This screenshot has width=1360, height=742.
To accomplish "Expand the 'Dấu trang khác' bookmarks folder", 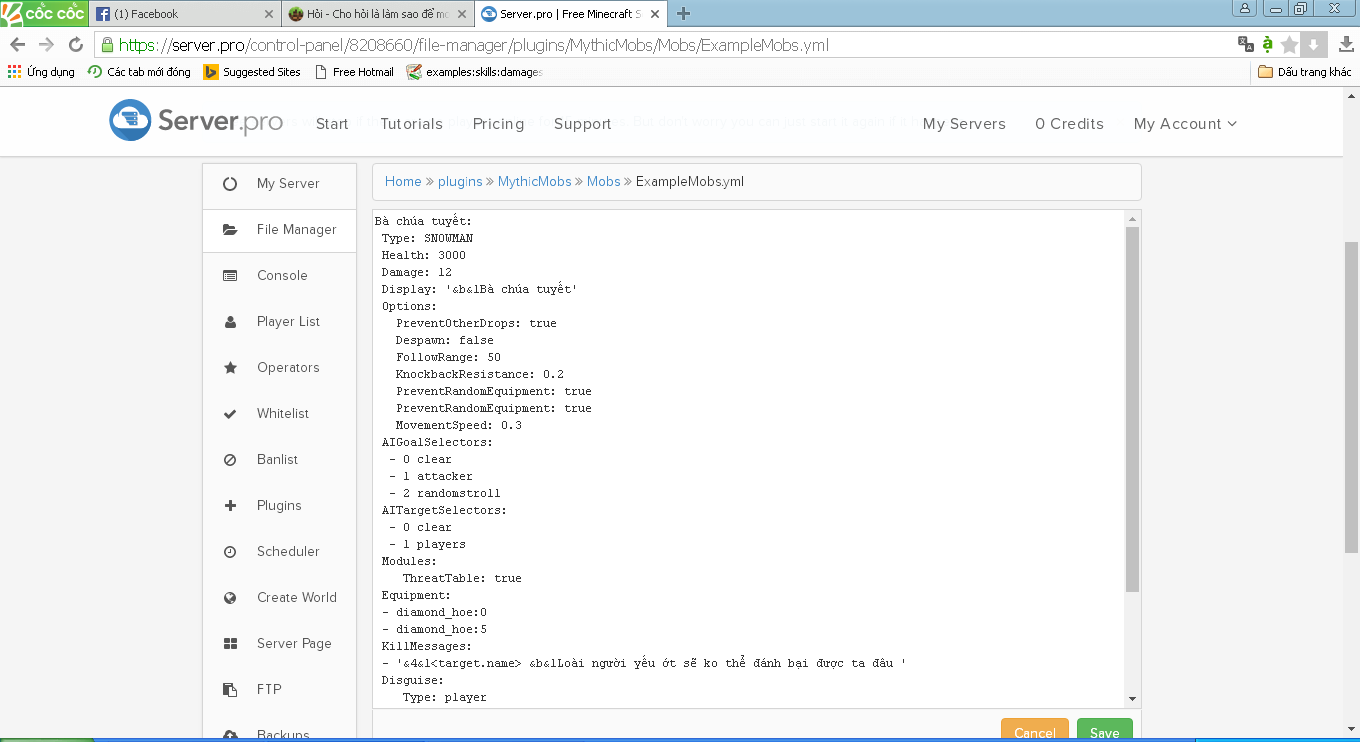I will pyautogui.click(x=1304, y=72).
